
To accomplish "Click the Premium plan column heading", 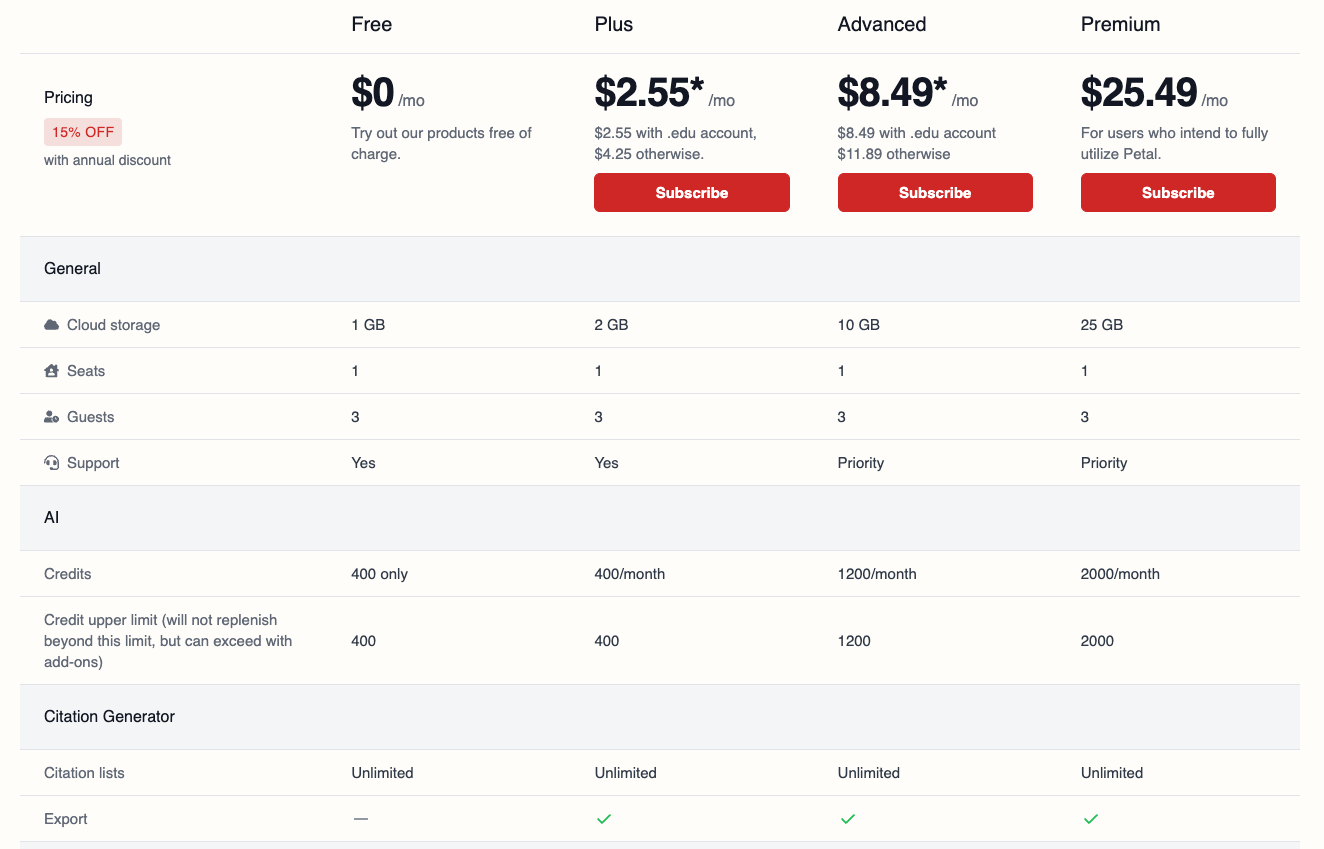I will 1120,24.
